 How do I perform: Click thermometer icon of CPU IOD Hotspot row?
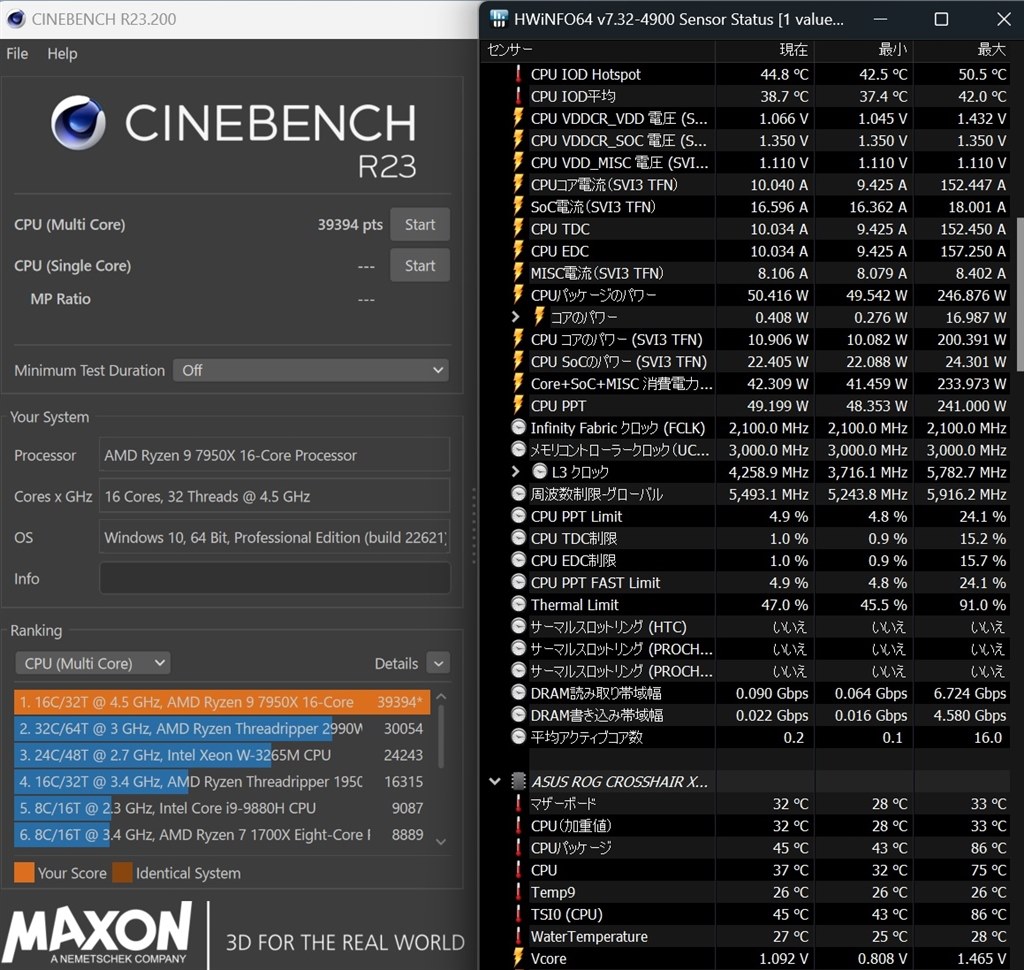tap(519, 74)
